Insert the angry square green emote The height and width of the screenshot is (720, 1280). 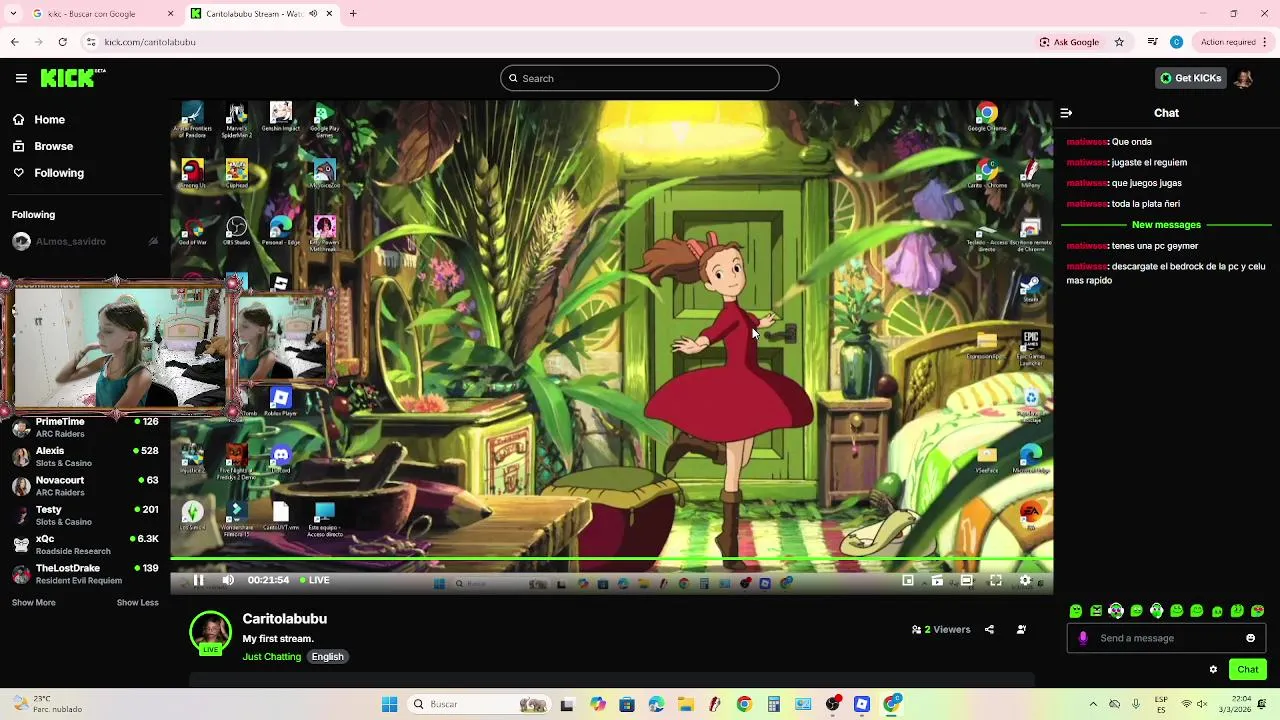click(x=1096, y=611)
